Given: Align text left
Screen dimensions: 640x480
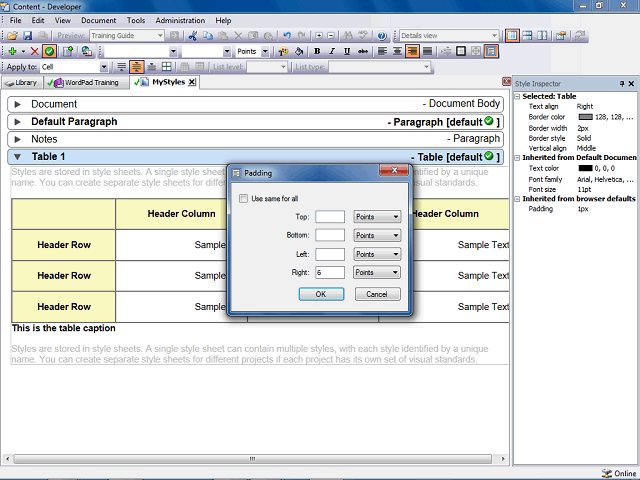Looking at the screenshot, I should click(382, 51).
